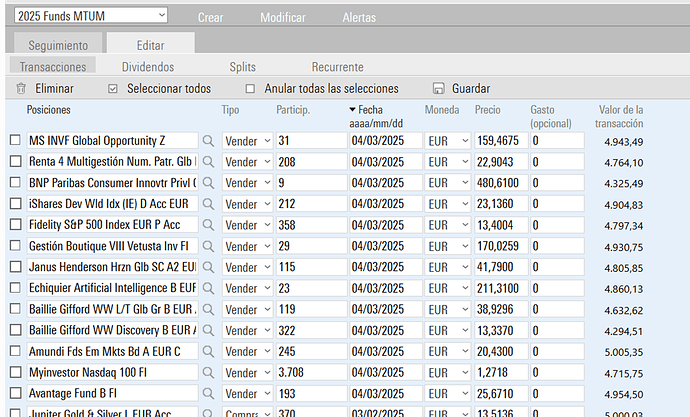Click magnifier beside Baillie Gifford Discovery row
Viewport: 690px width, 417px height.
(208, 330)
